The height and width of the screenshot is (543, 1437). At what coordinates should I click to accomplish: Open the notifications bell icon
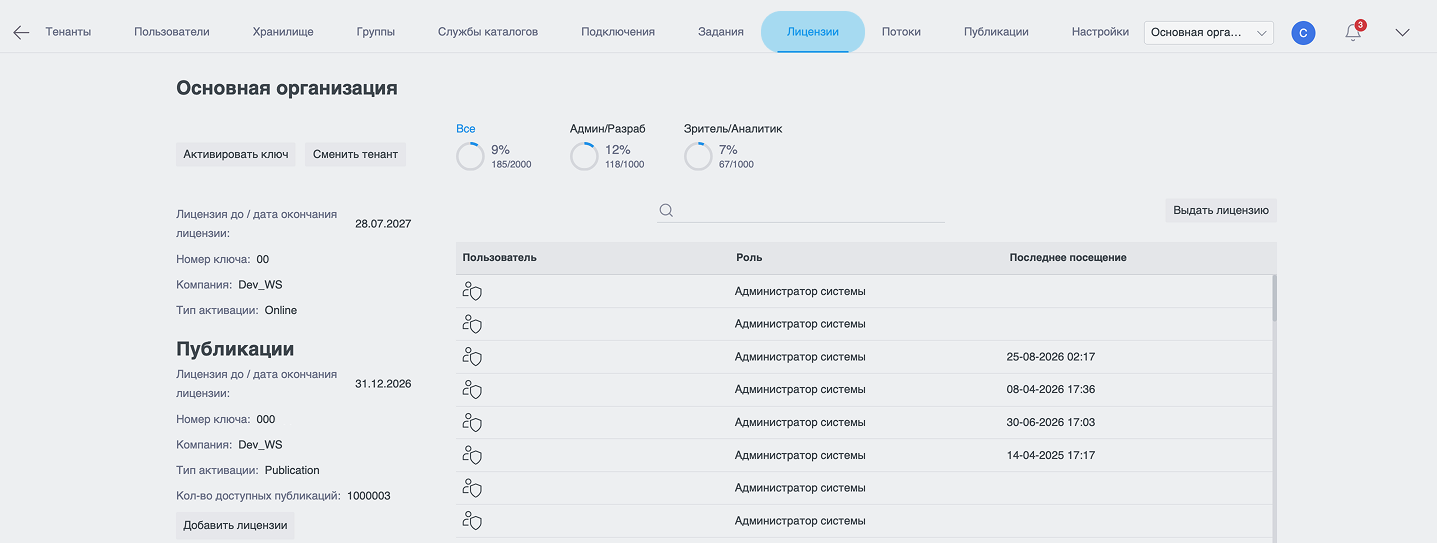point(1353,33)
